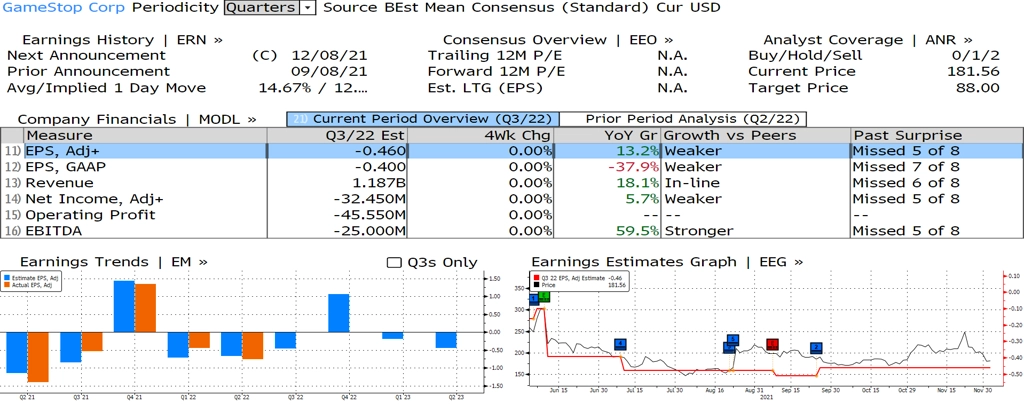Click the blue number 2 event marker
1024x404 pixels.
click(816, 348)
